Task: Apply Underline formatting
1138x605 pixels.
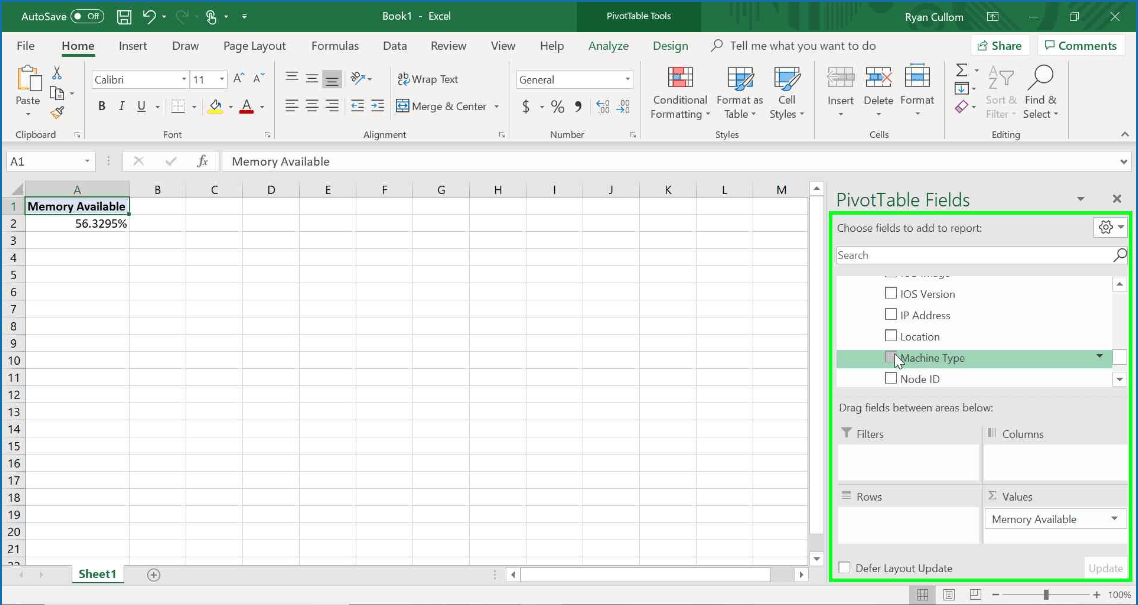Action: (x=140, y=106)
